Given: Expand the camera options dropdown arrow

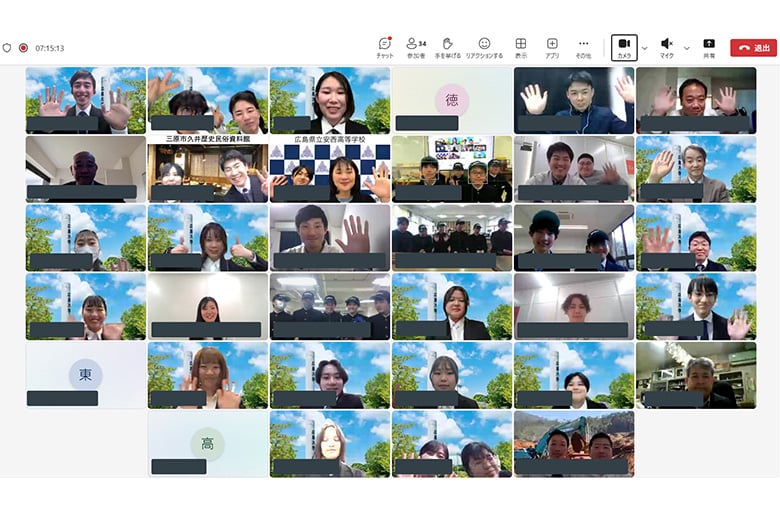Looking at the screenshot, I should (645, 48).
